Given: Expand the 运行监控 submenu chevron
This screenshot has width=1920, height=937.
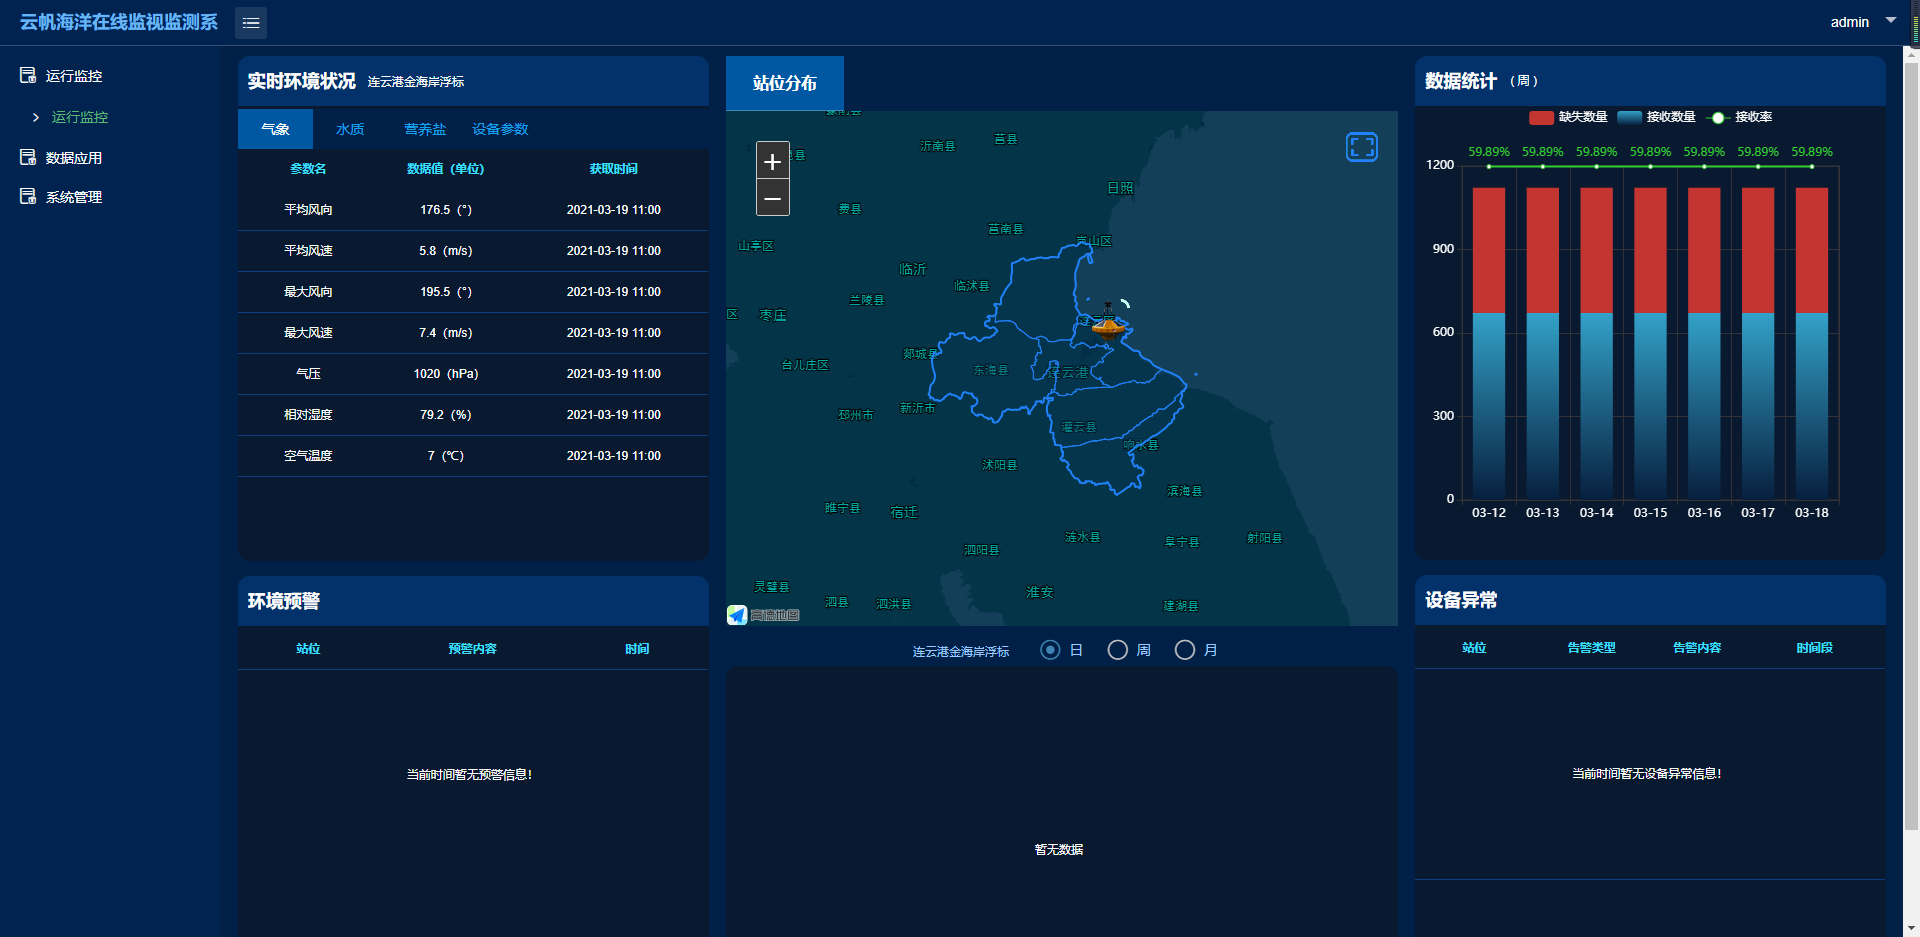Looking at the screenshot, I should coord(36,118).
